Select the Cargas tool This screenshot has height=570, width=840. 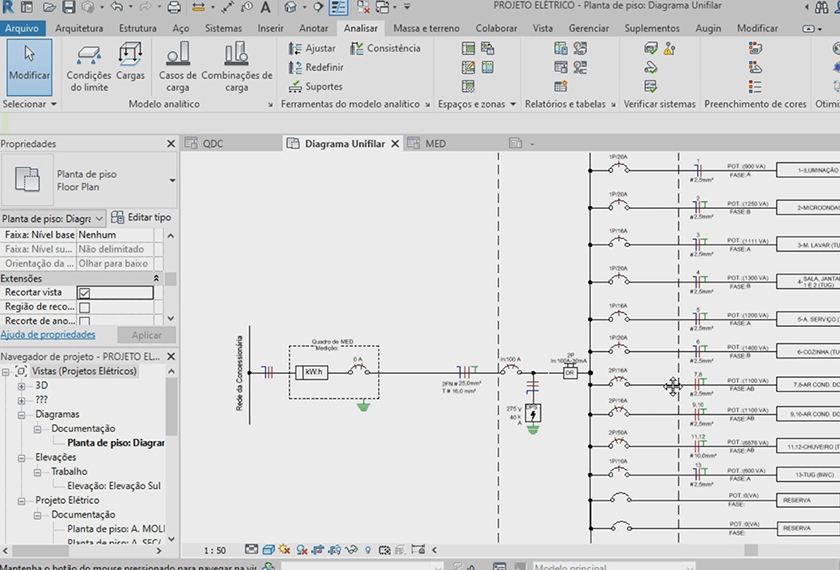(130, 63)
